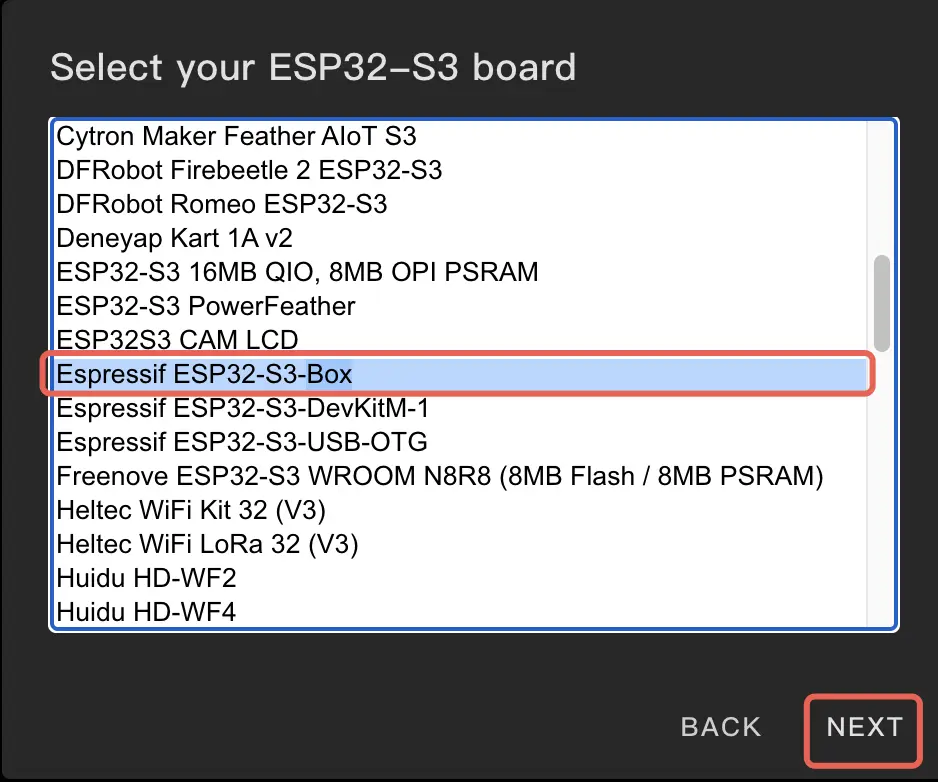
Task: Select DFRobot Romeo ESP32-S3 entry
Action: (x=222, y=204)
